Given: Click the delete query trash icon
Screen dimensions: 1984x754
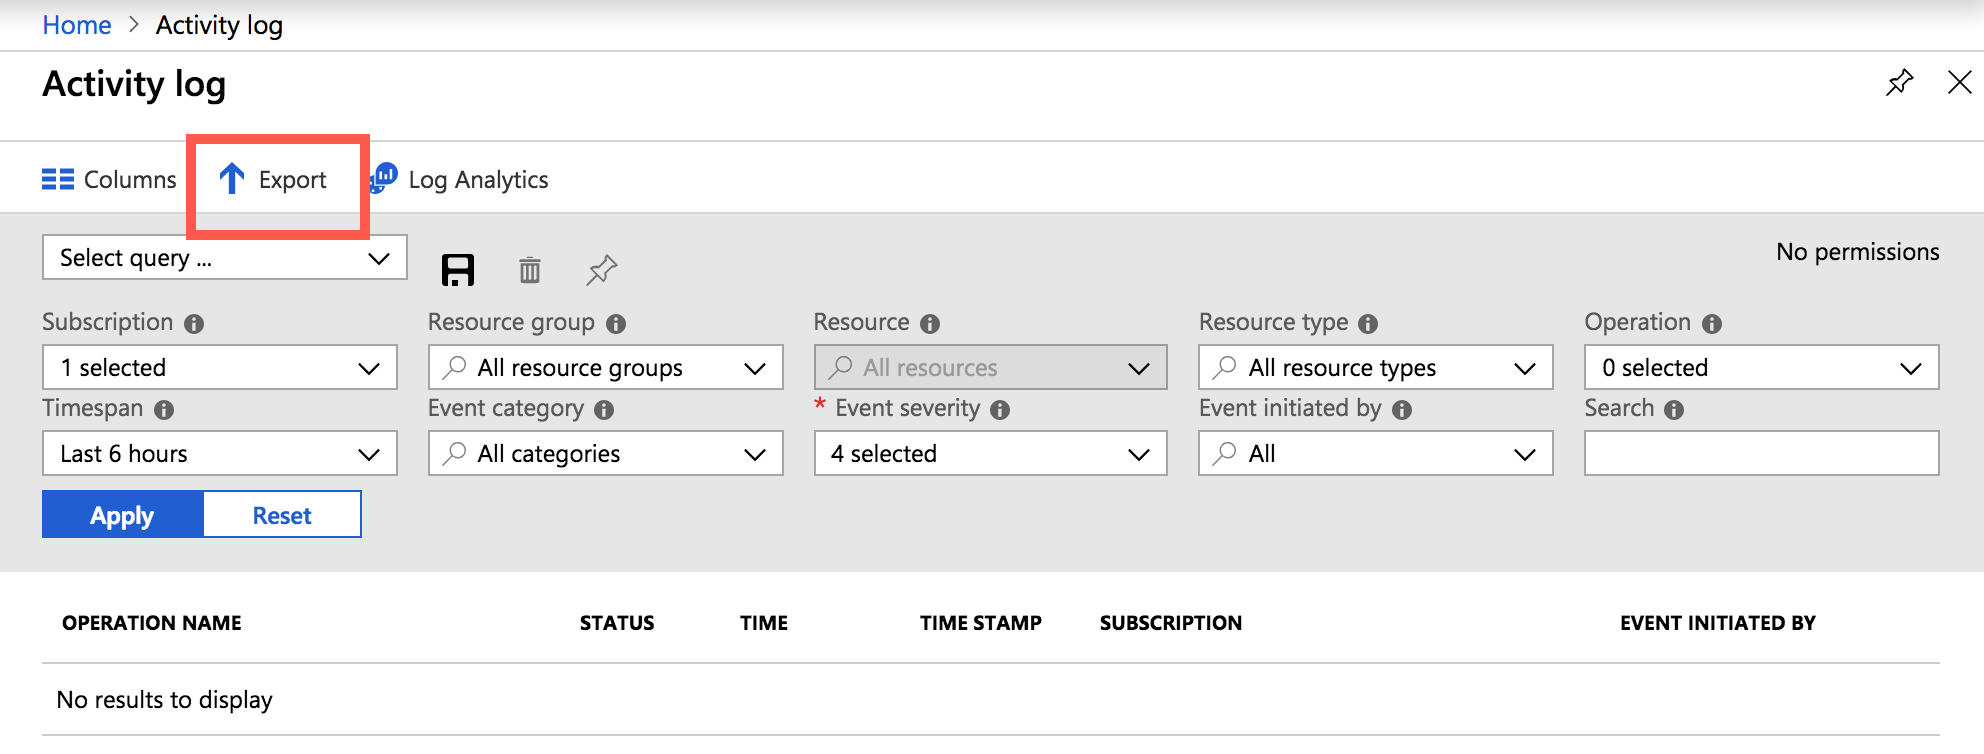Looking at the screenshot, I should tap(530, 270).
